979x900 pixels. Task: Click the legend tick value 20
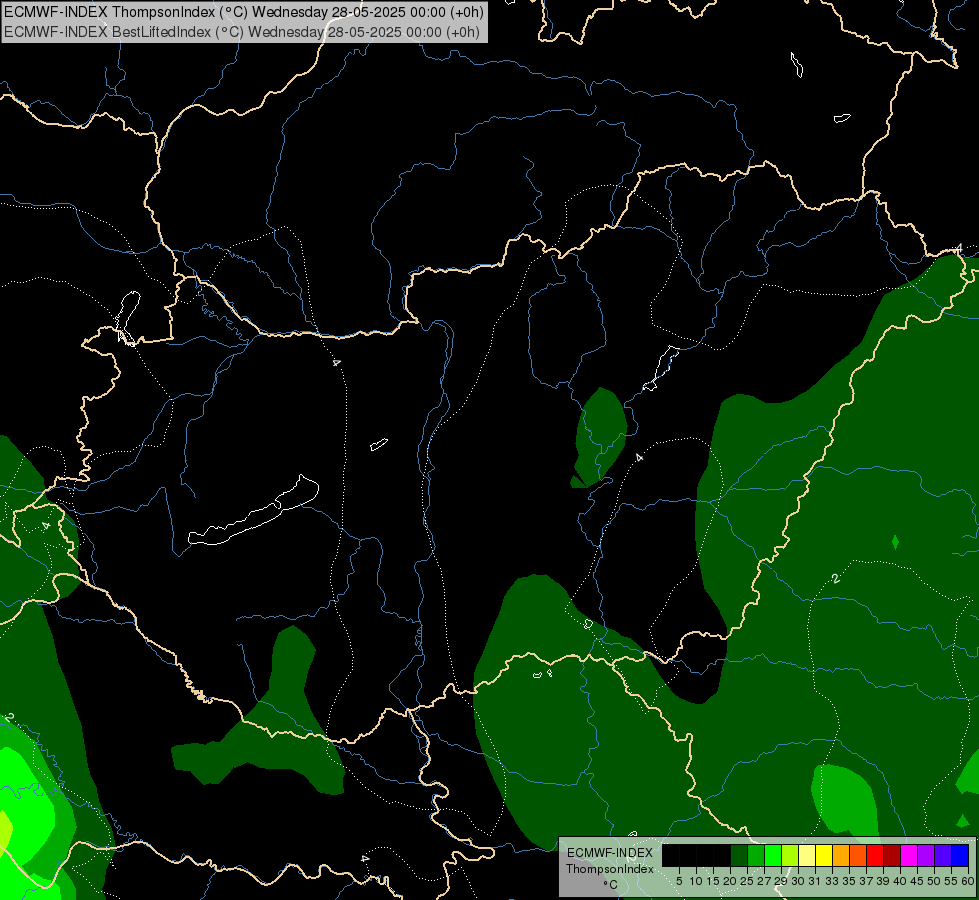pyautogui.click(x=730, y=881)
